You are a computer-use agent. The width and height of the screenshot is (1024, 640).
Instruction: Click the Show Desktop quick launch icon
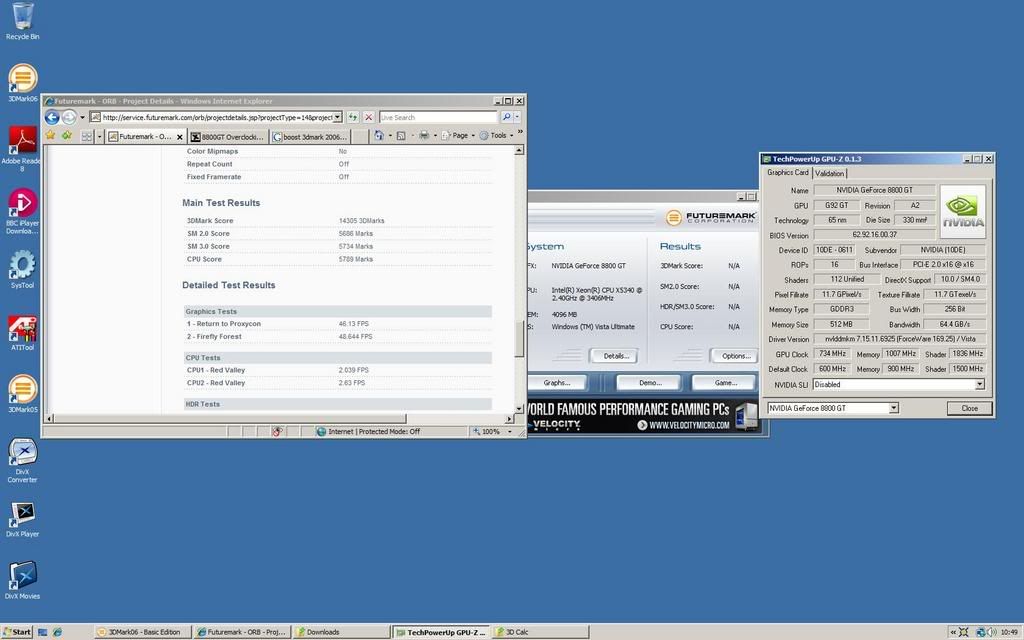click(42, 632)
